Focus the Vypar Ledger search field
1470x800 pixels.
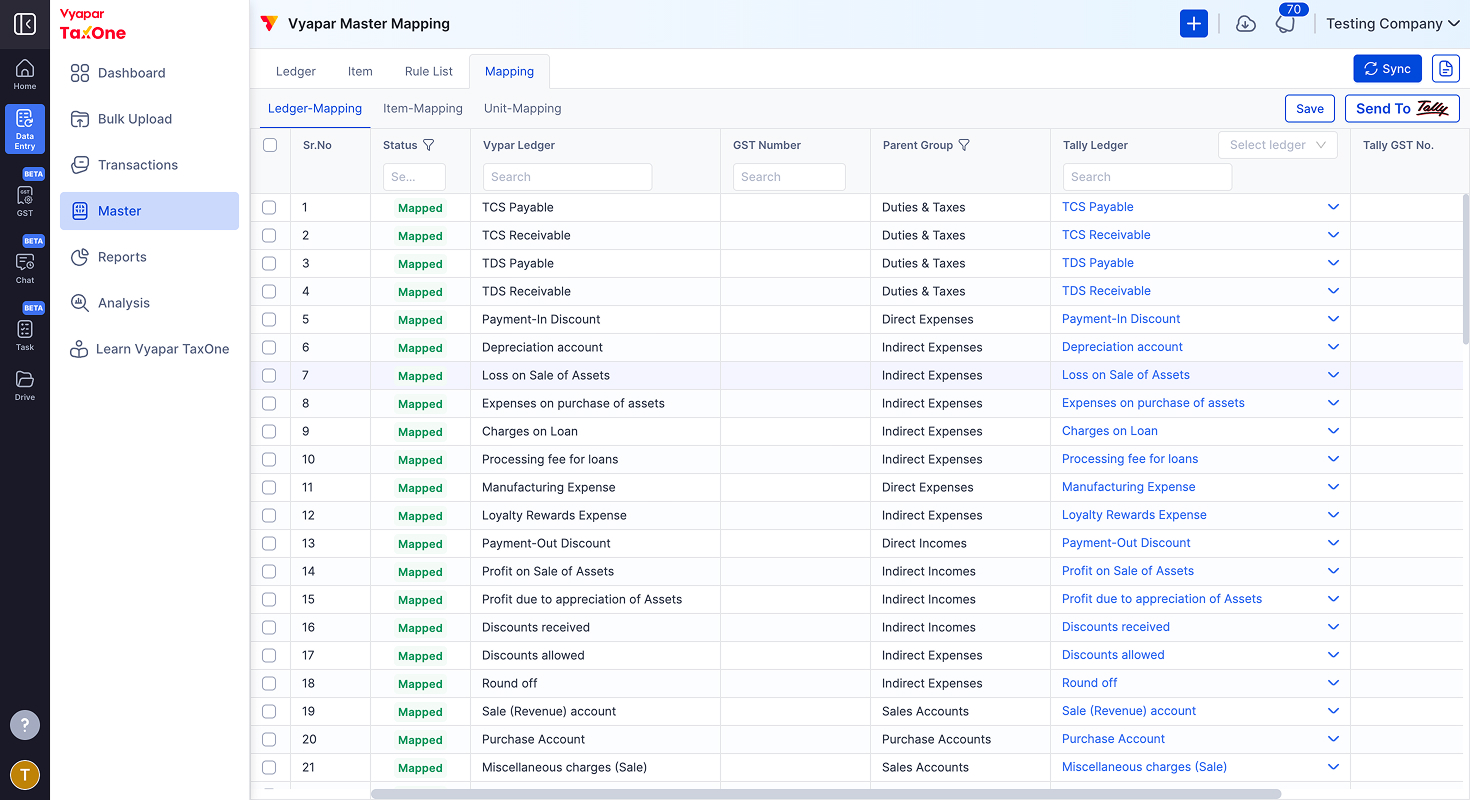click(x=567, y=177)
